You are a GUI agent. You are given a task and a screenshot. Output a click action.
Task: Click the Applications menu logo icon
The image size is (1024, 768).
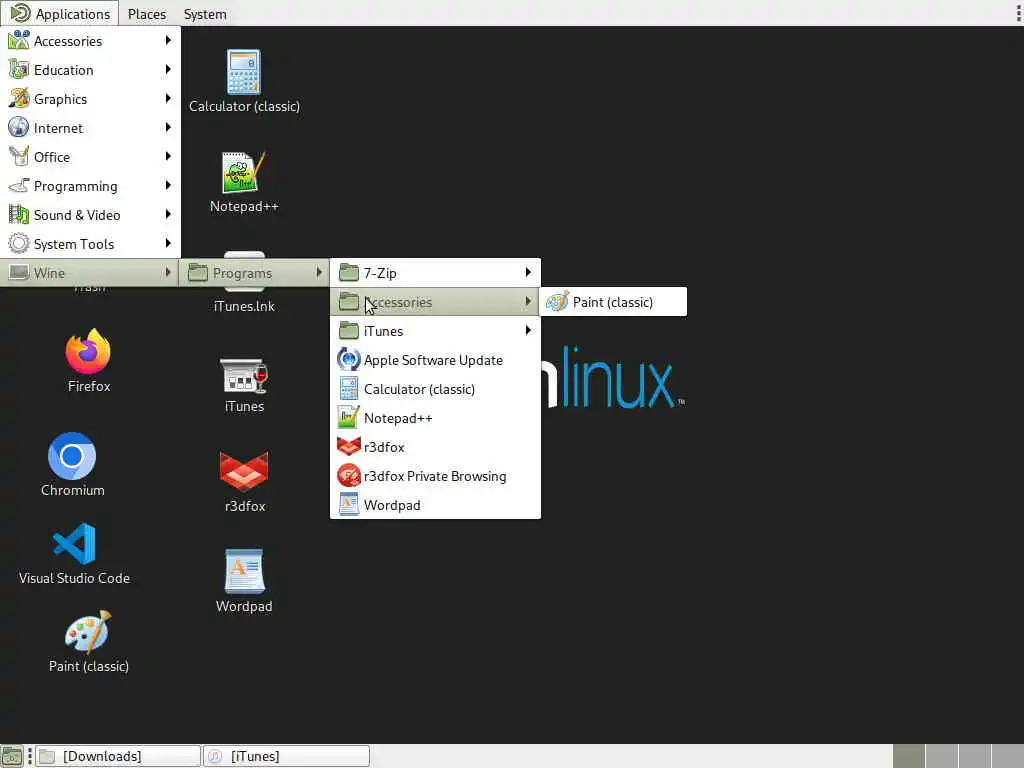coord(20,13)
